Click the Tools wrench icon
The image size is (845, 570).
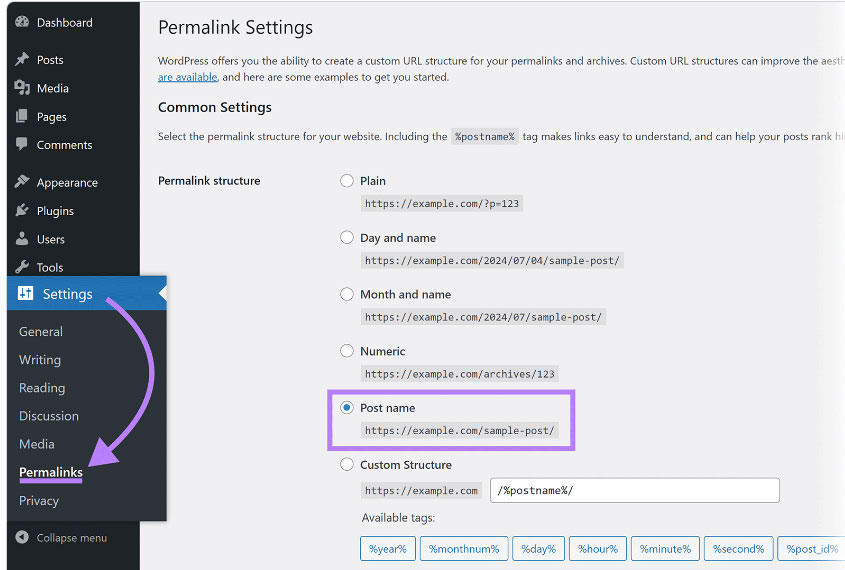(x=22, y=267)
